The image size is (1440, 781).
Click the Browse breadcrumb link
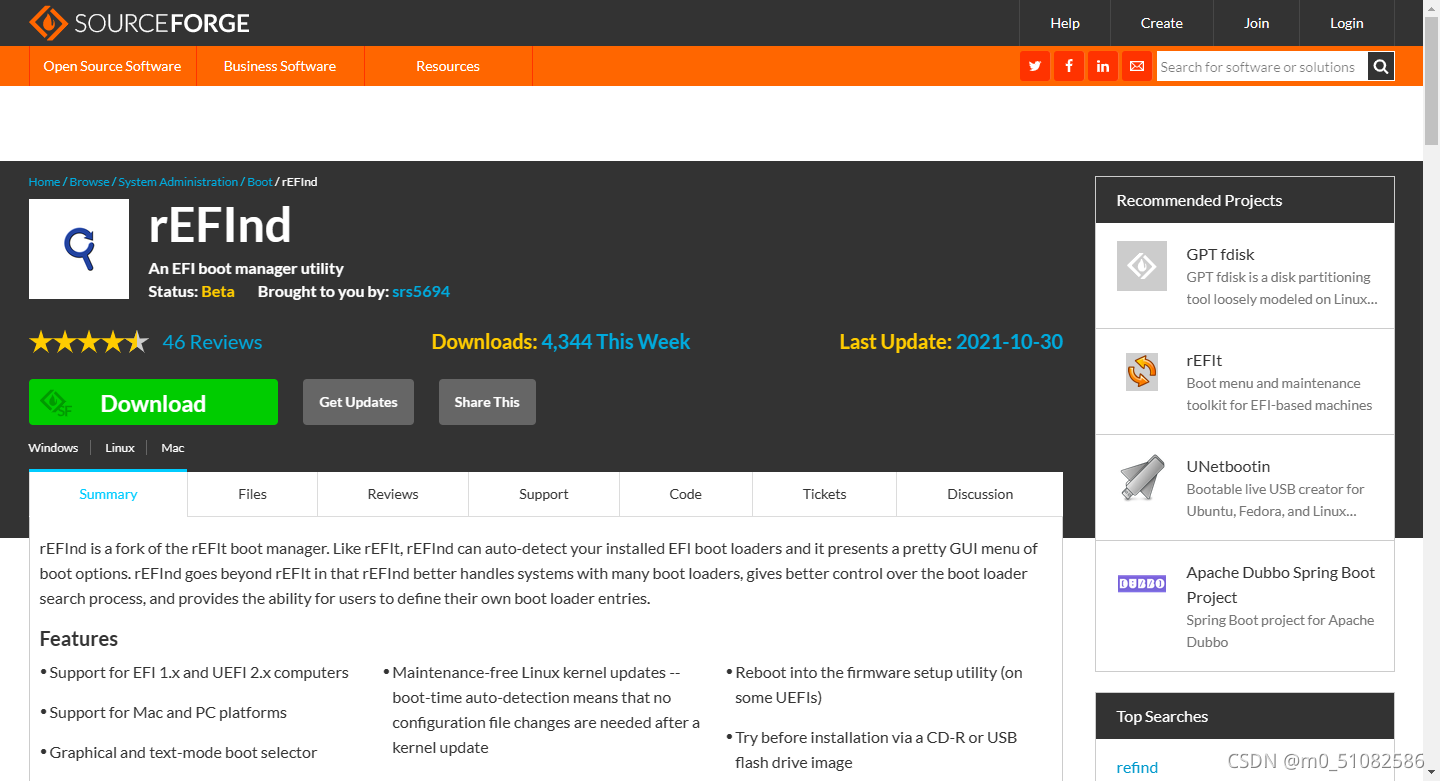click(89, 182)
